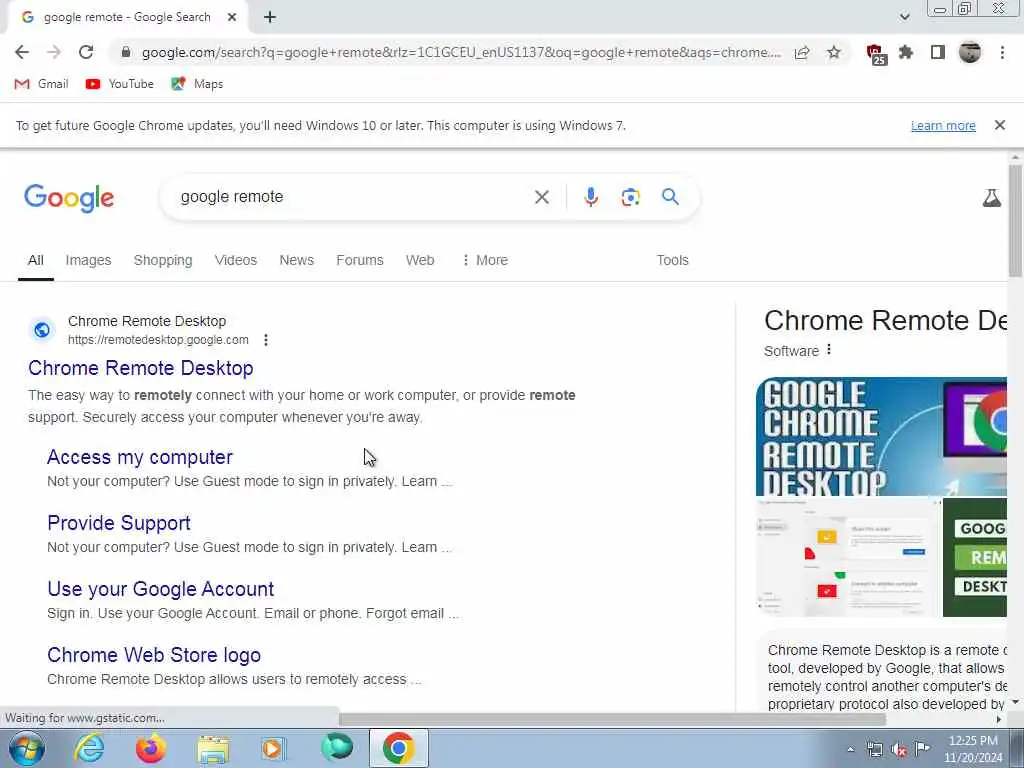Viewport: 1024px width, 768px height.
Task: Open the Maps bookmark
Action: point(197,84)
